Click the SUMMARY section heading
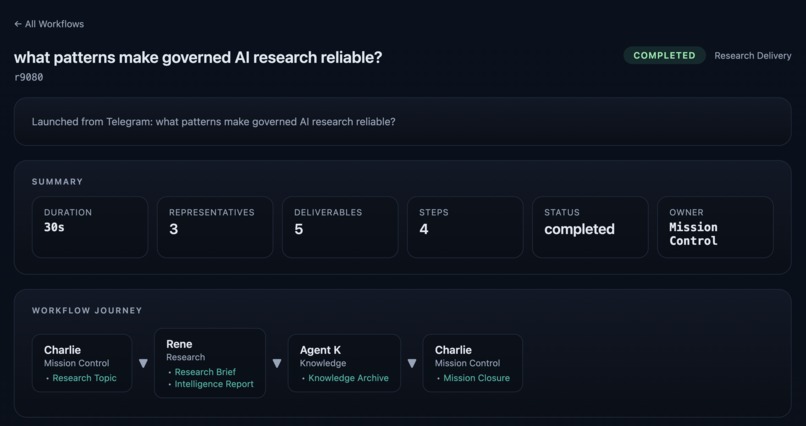806x426 pixels. [57, 181]
